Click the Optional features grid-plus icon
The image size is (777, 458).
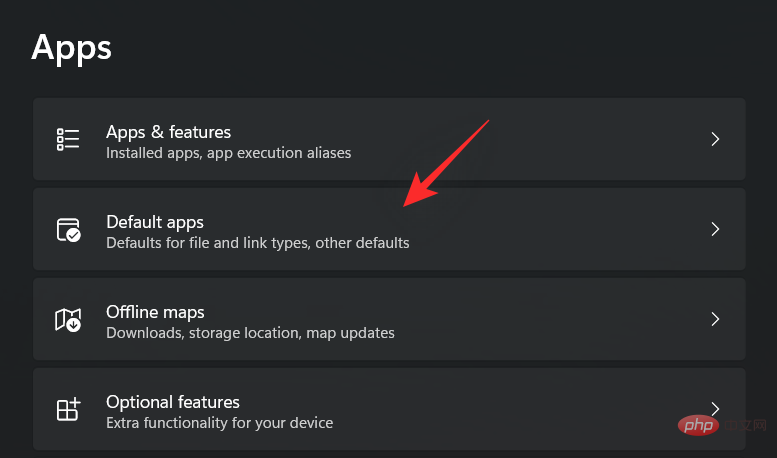[68, 409]
